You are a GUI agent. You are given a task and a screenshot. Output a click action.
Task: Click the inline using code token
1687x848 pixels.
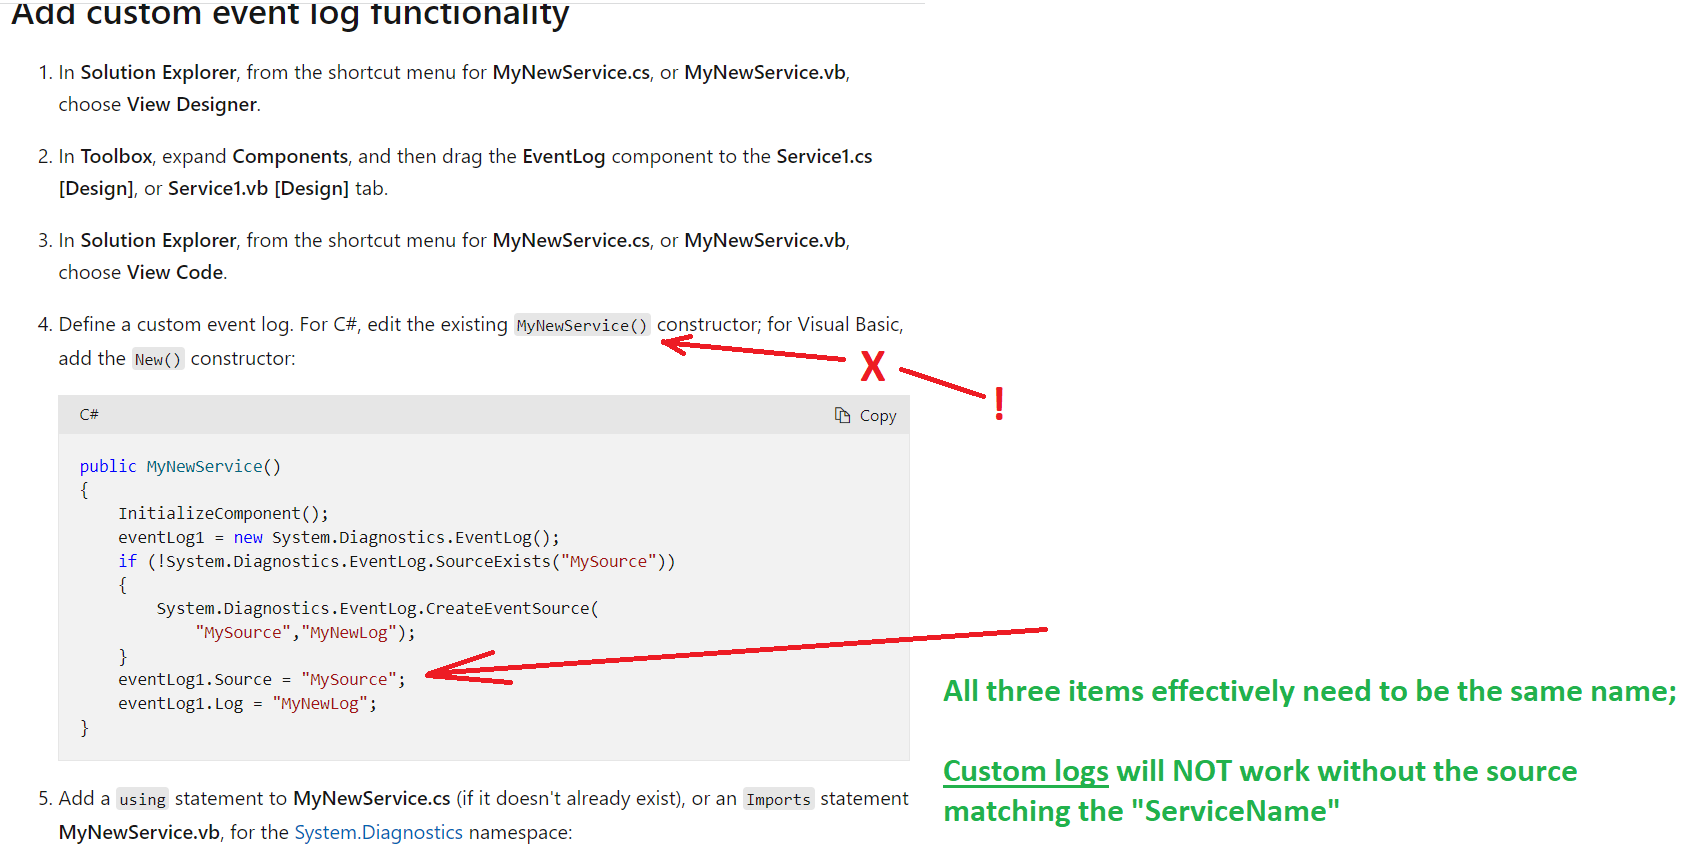[142, 799]
